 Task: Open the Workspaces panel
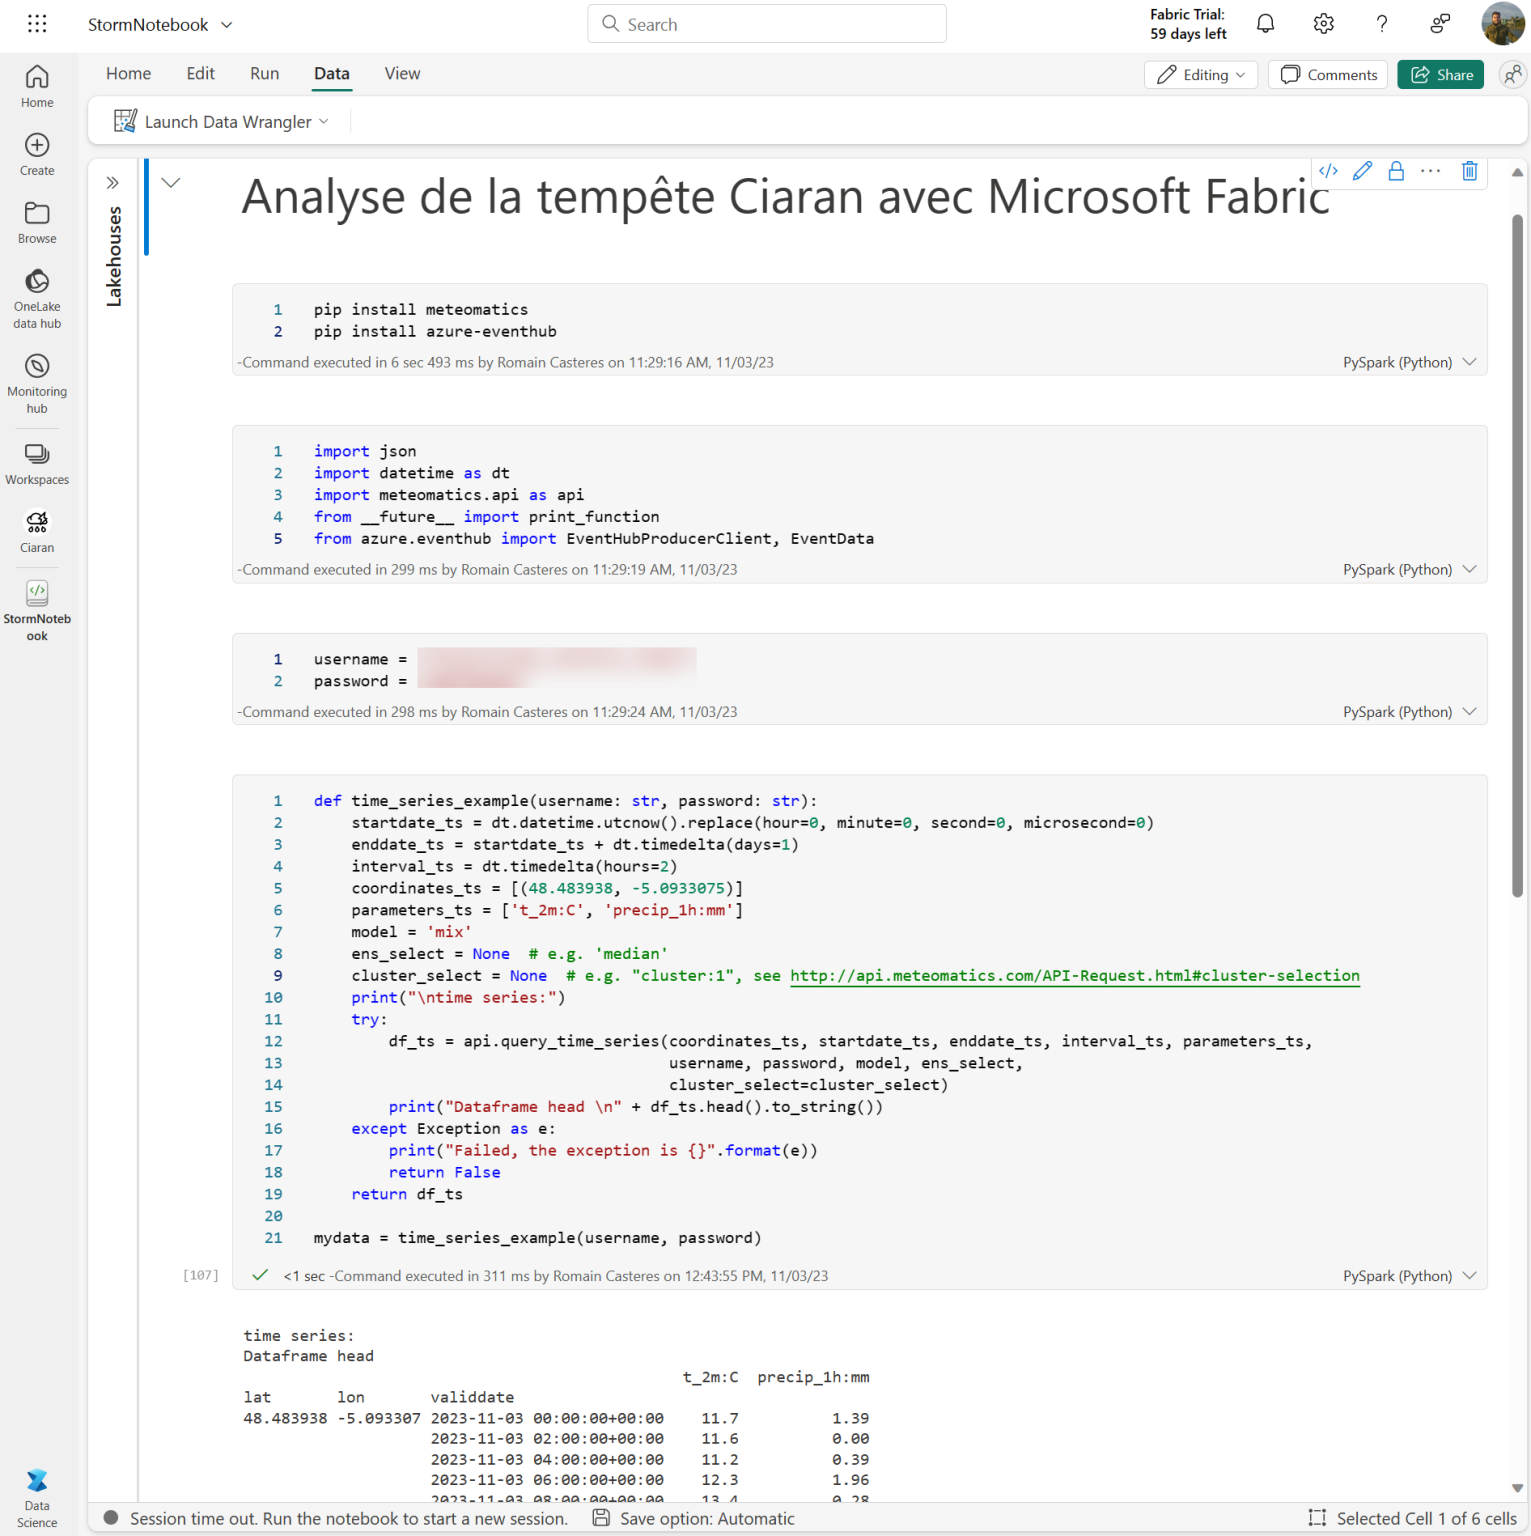point(37,462)
